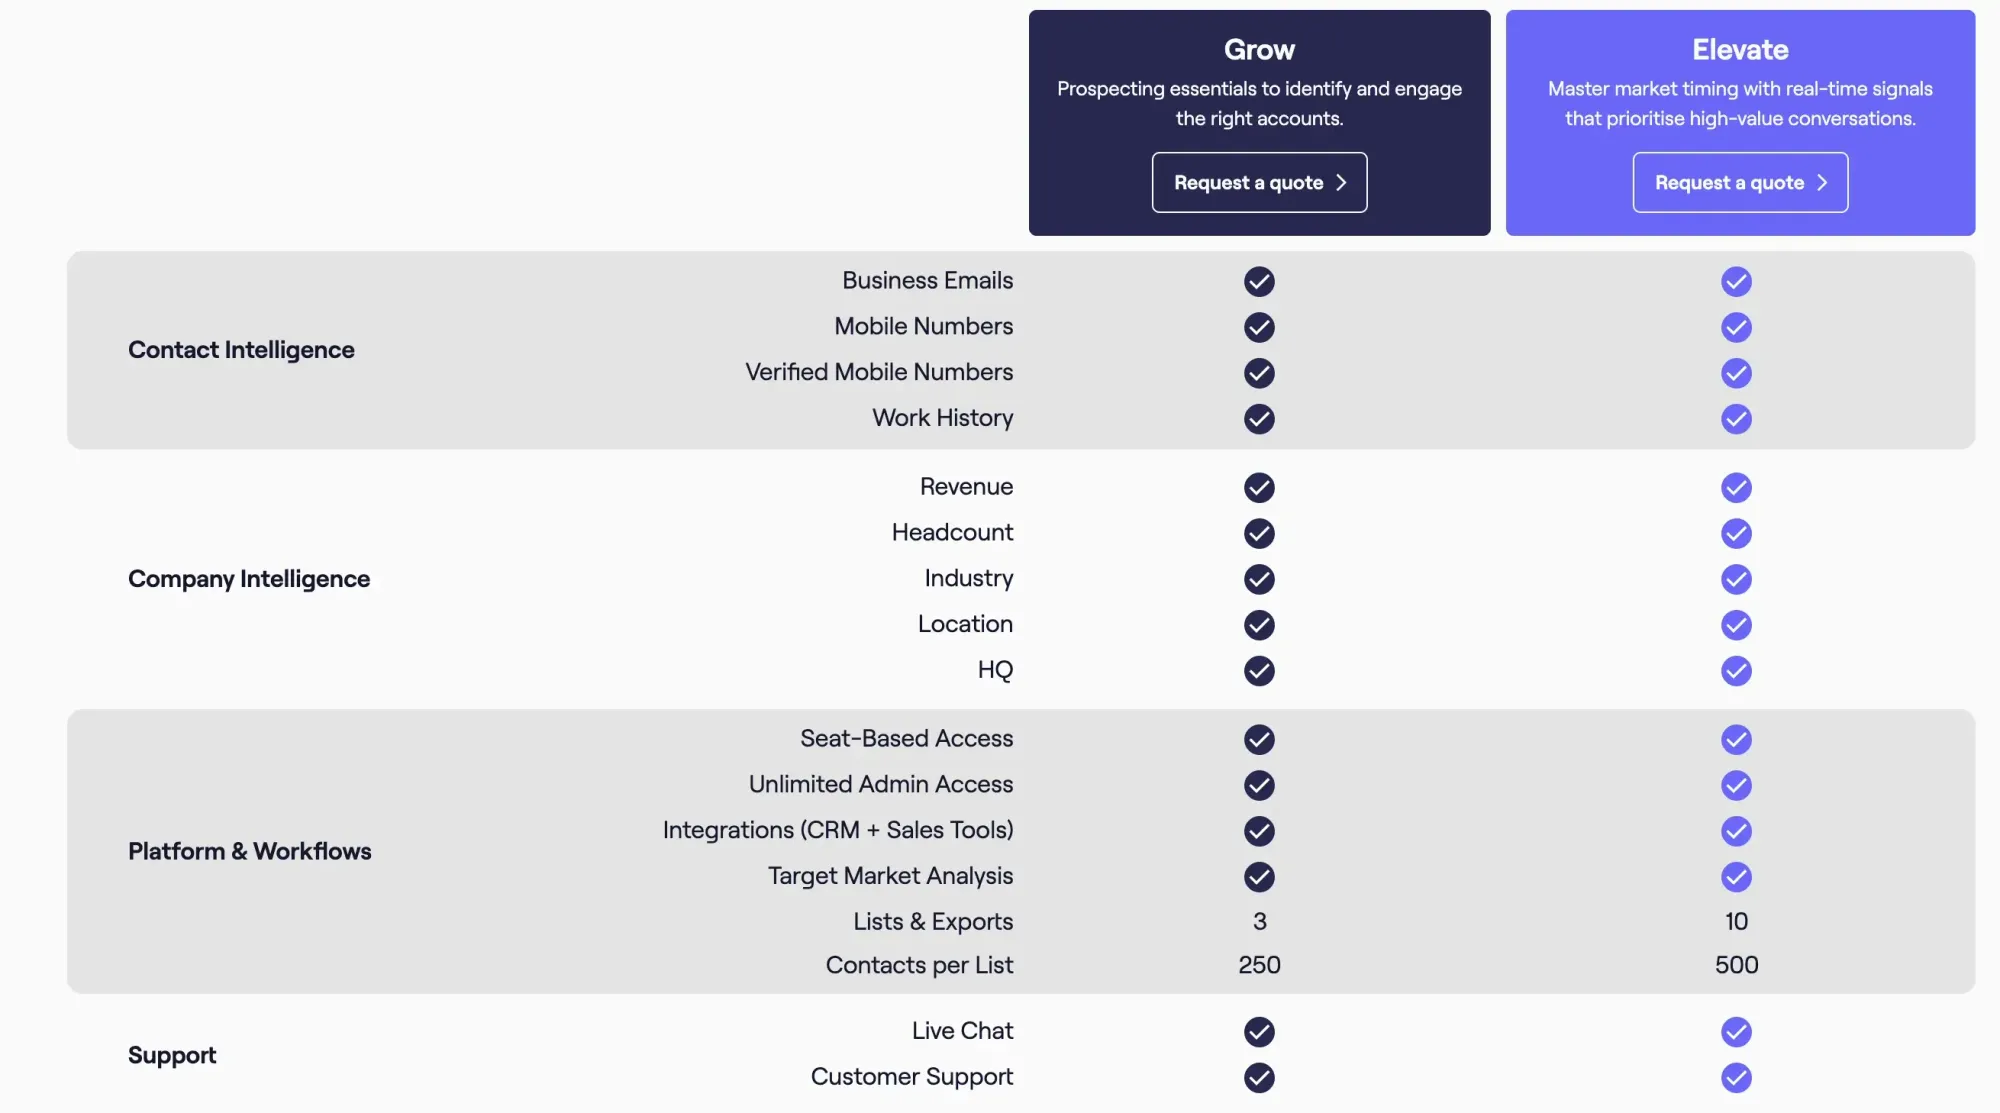Viewport: 2000px width, 1113px height.
Task: Select the Headcount check under Elevate
Action: (1737, 534)
